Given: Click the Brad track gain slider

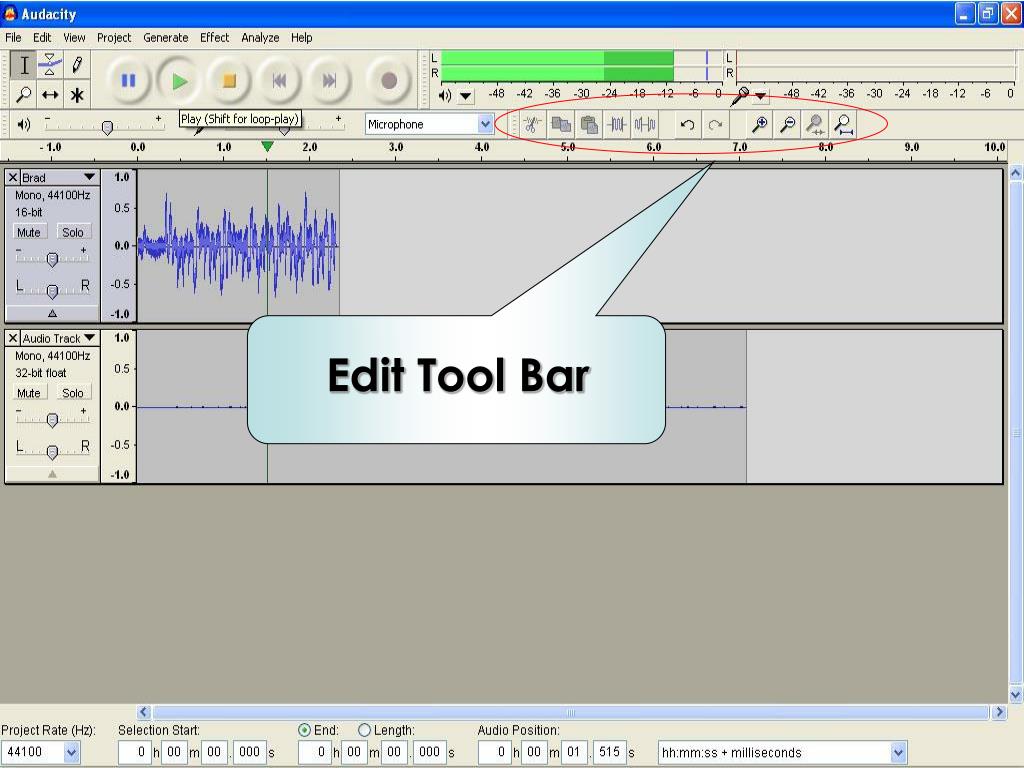Looking at the screenshot, I should (52, 259).
